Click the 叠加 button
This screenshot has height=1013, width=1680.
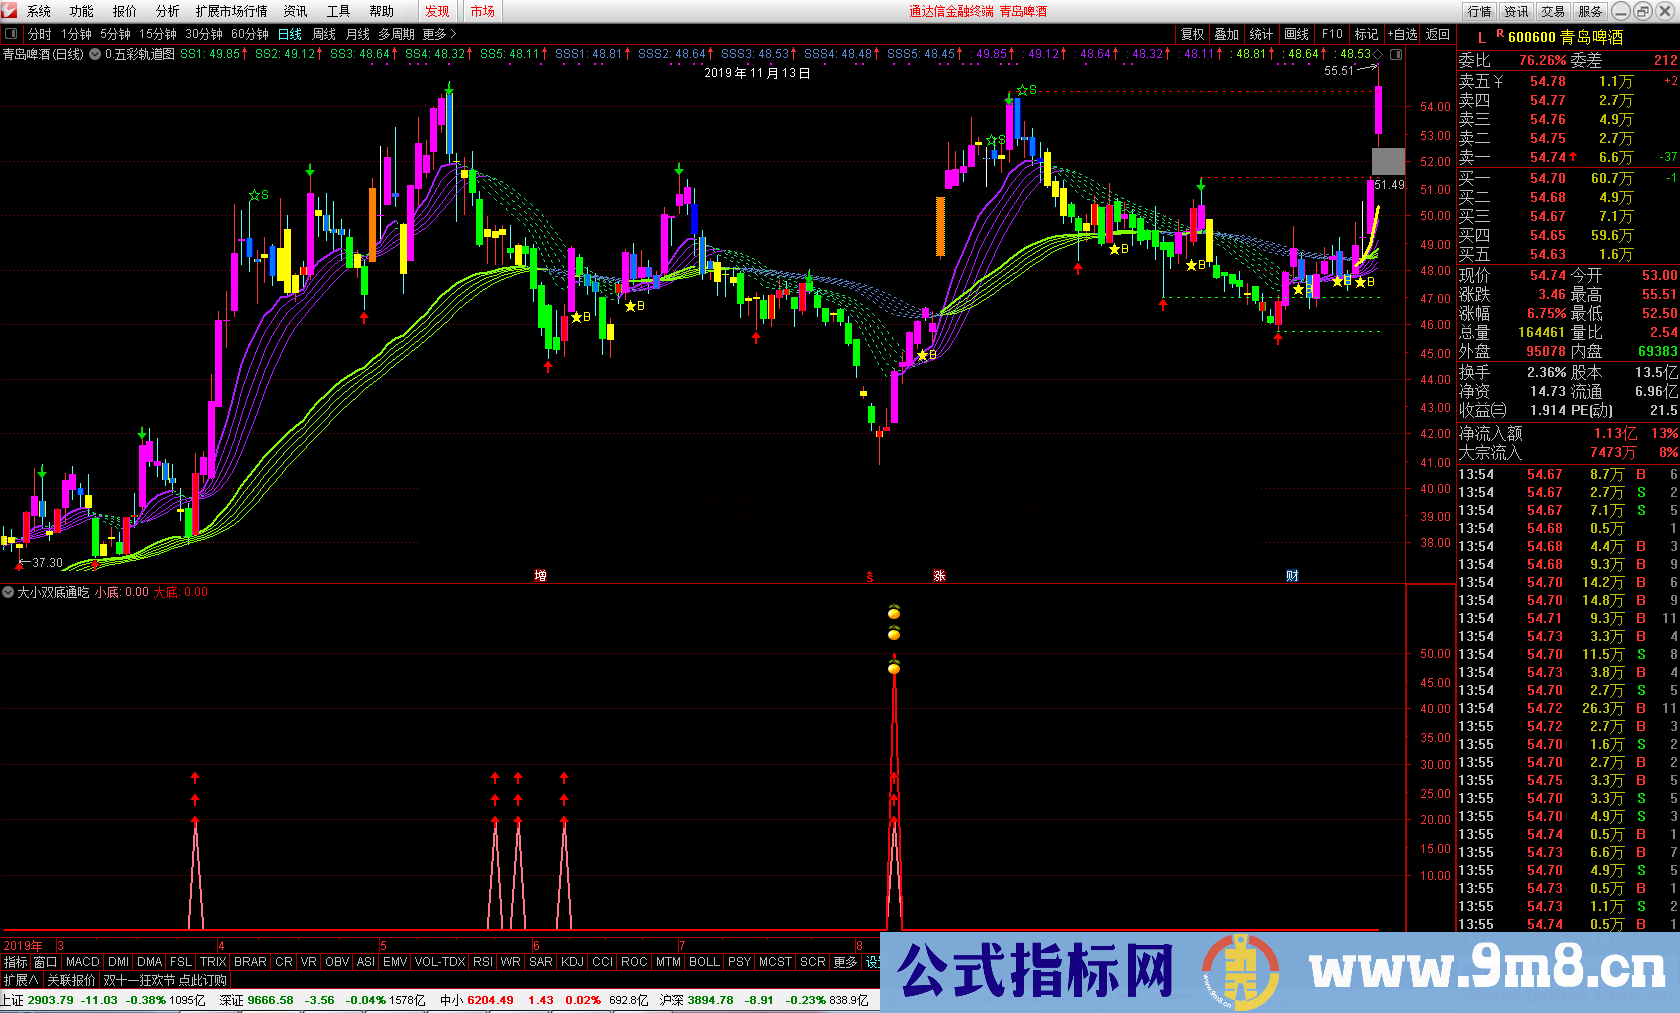[x=1227, y=34]
